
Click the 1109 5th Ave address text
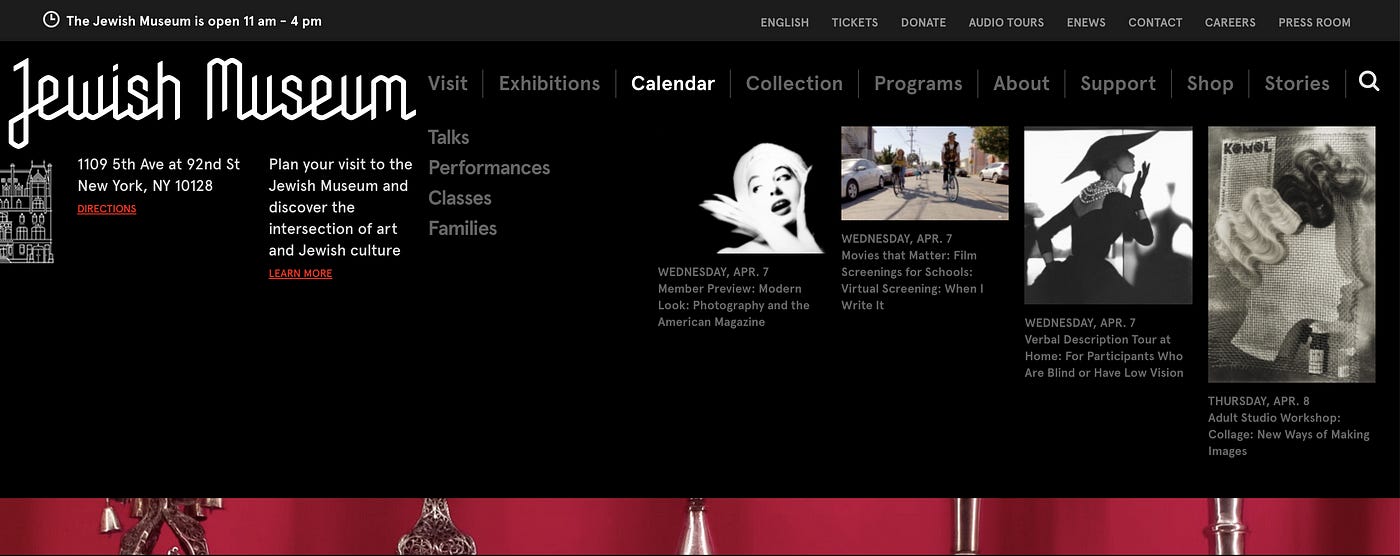(159, 175)
